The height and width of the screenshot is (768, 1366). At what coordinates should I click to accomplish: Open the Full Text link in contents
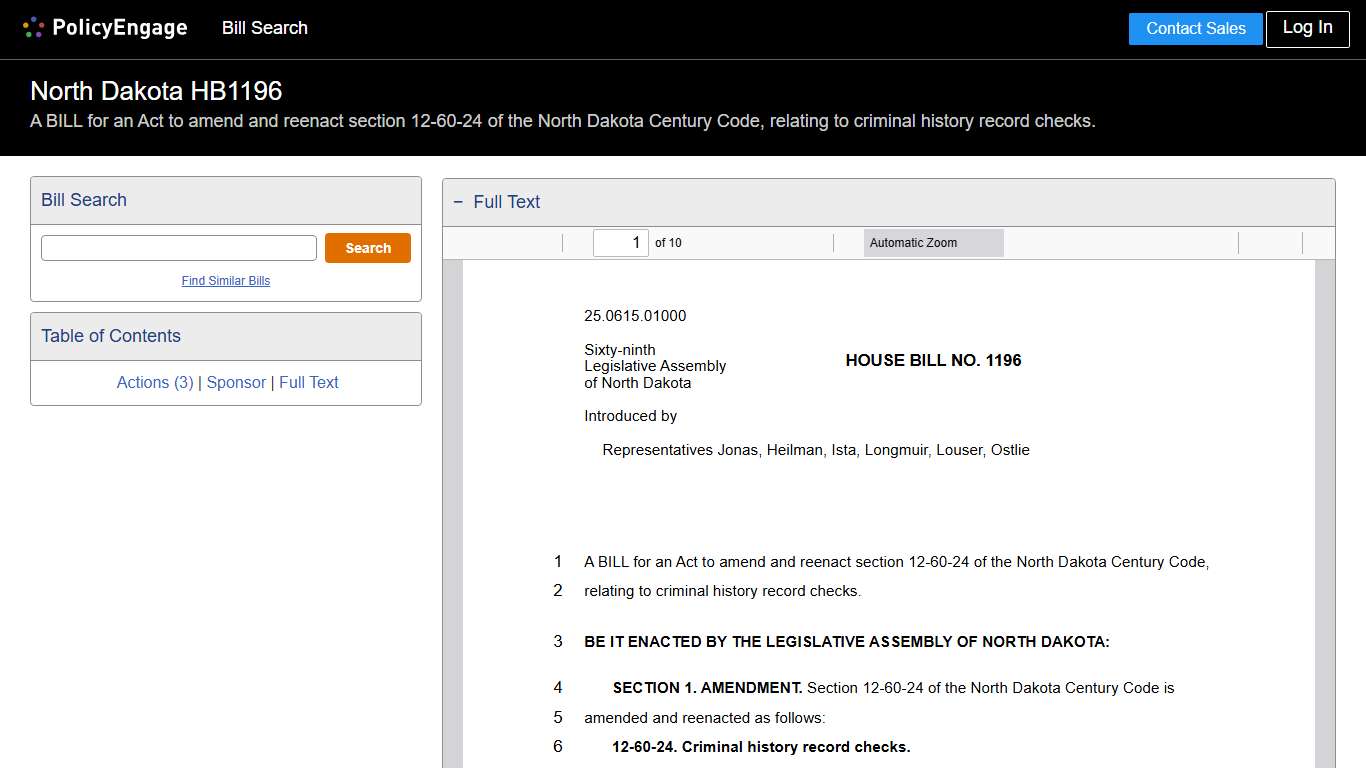[308, 382]
